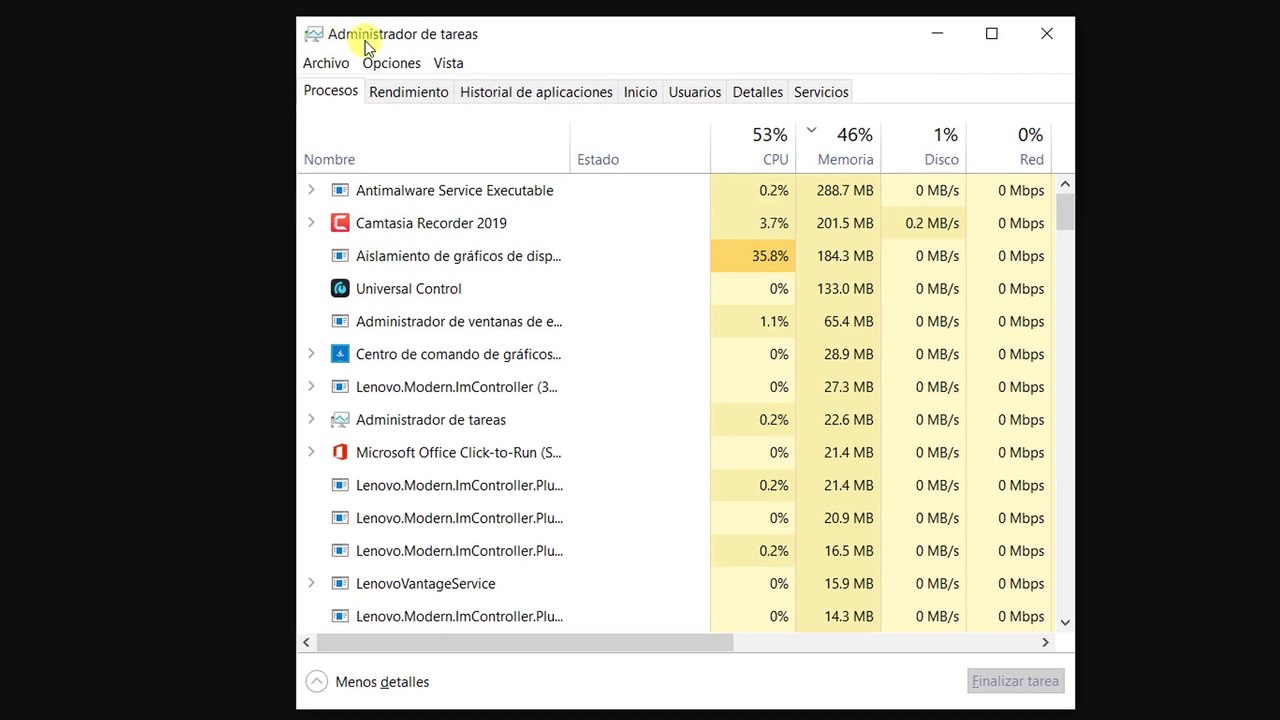Select the Centro de comando de gráficos icon

[340, 354]
